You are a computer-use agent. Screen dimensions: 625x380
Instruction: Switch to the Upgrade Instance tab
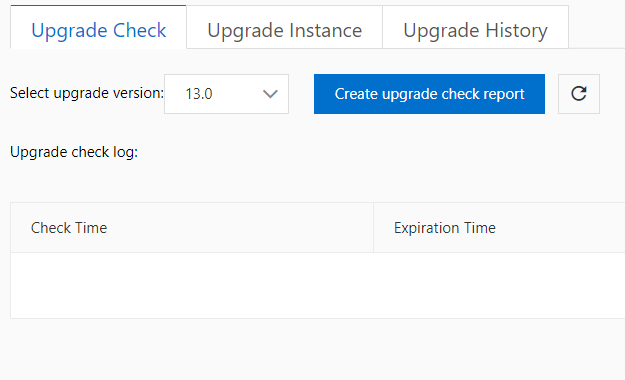[x=284, y=27]
